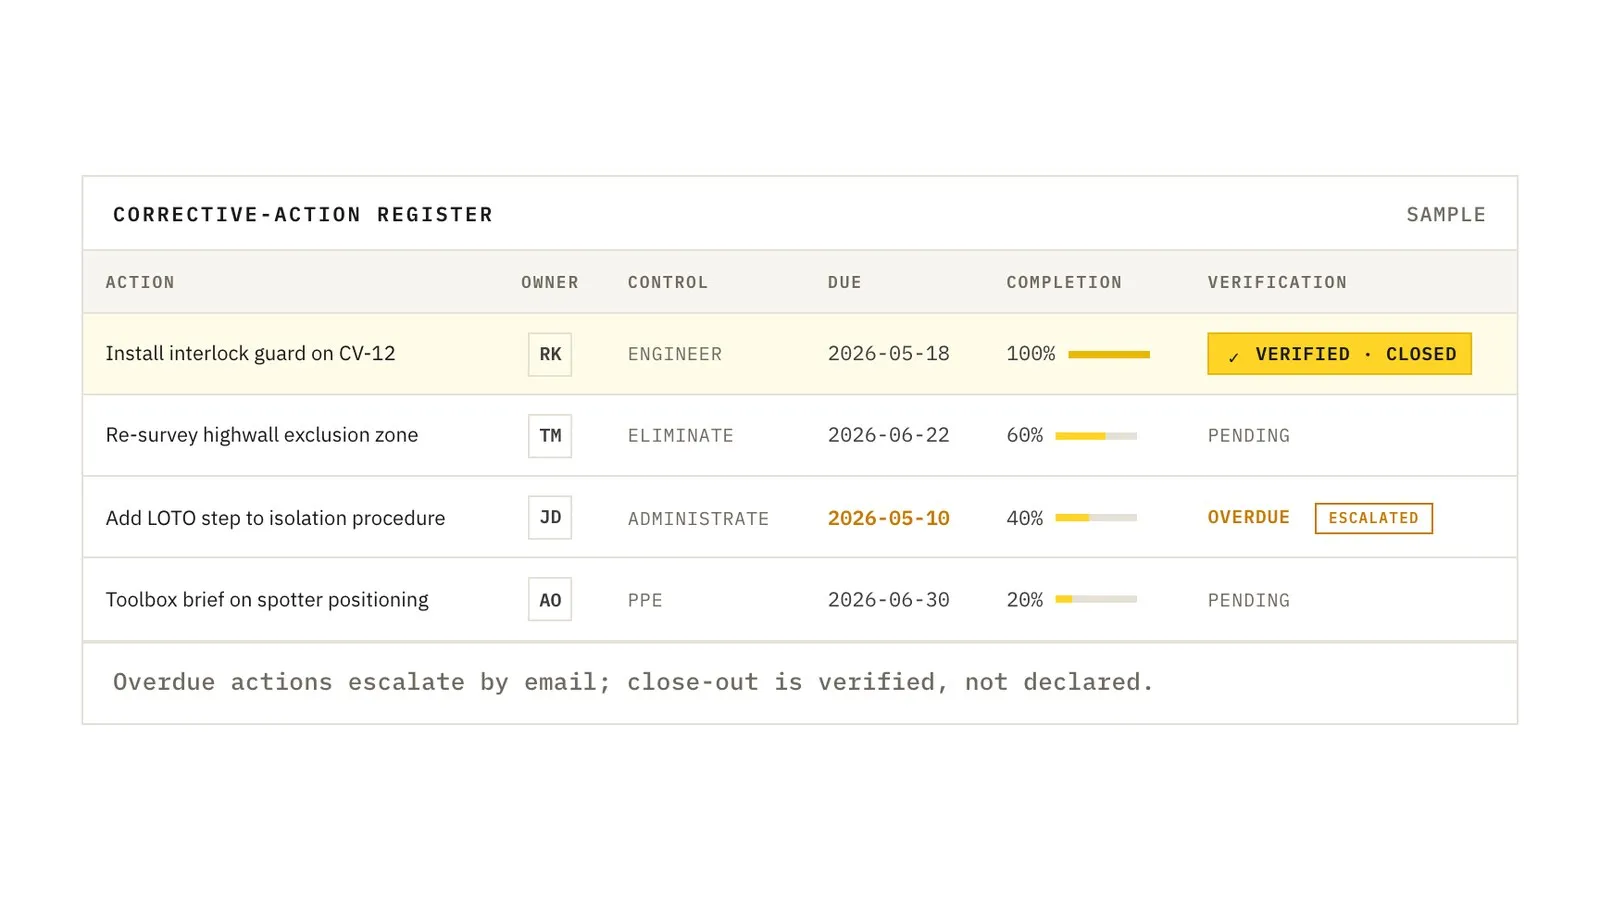Viewport: 1600px width, 900px height.
Task: Click the PPE control cell
Action: pos(645,600)
